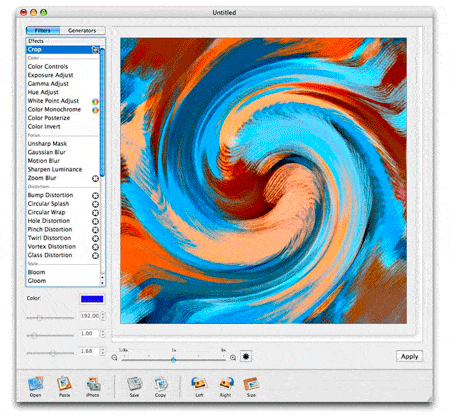Open the iPhoto browser icon

93,384
